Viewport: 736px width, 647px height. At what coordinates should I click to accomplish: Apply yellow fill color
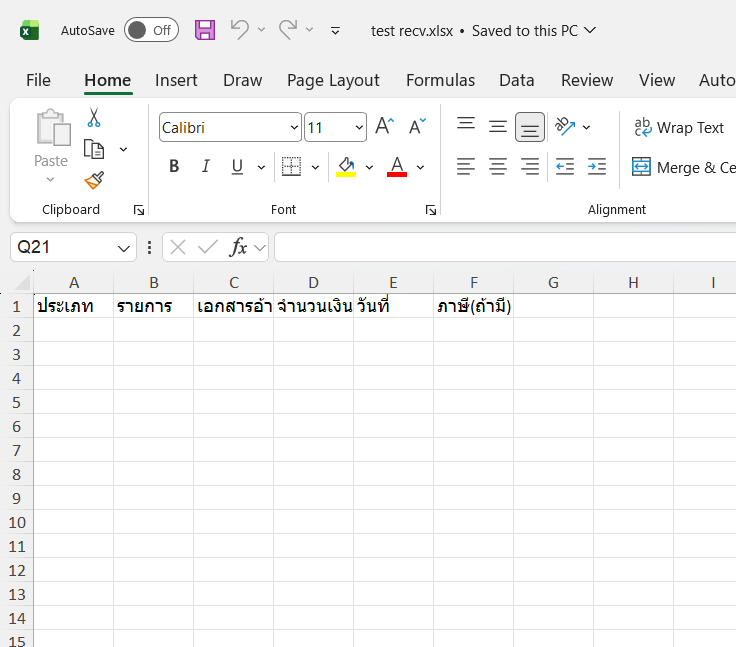pos(346,166)
